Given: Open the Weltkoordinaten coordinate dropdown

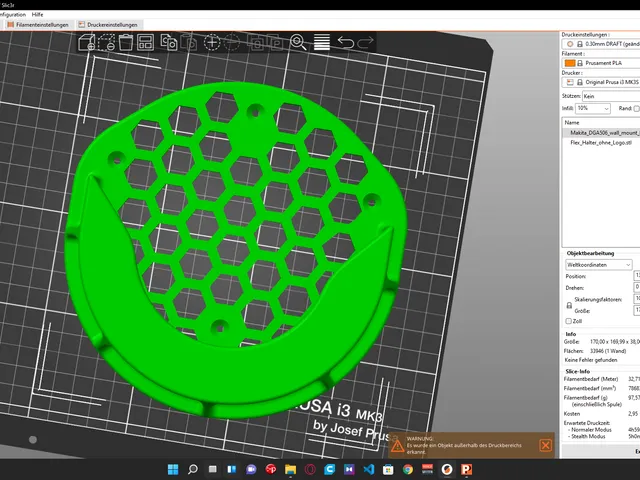Looking at the screenshot, I should coord(599,265).
